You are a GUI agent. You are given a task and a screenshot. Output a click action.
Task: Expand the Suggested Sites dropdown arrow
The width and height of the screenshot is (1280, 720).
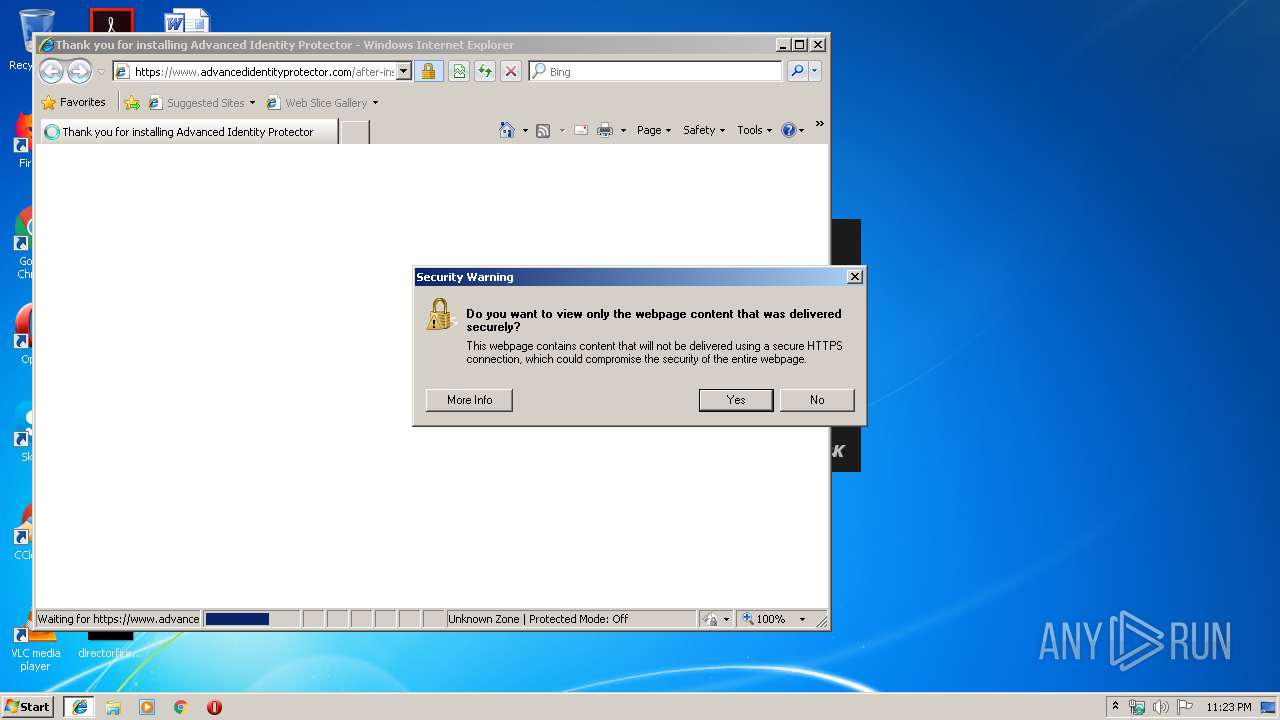tap(252, 103)
